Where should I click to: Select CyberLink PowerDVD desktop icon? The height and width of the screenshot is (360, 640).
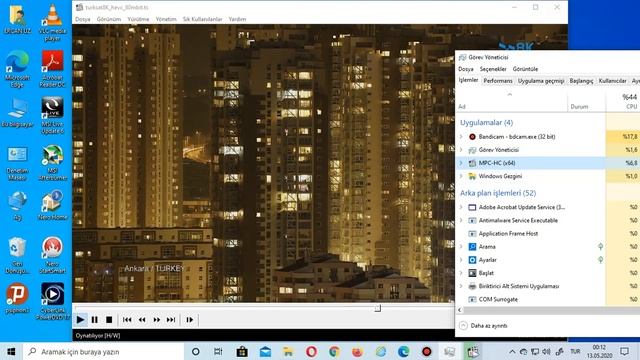pyautogui.click(x=53, y=302)
